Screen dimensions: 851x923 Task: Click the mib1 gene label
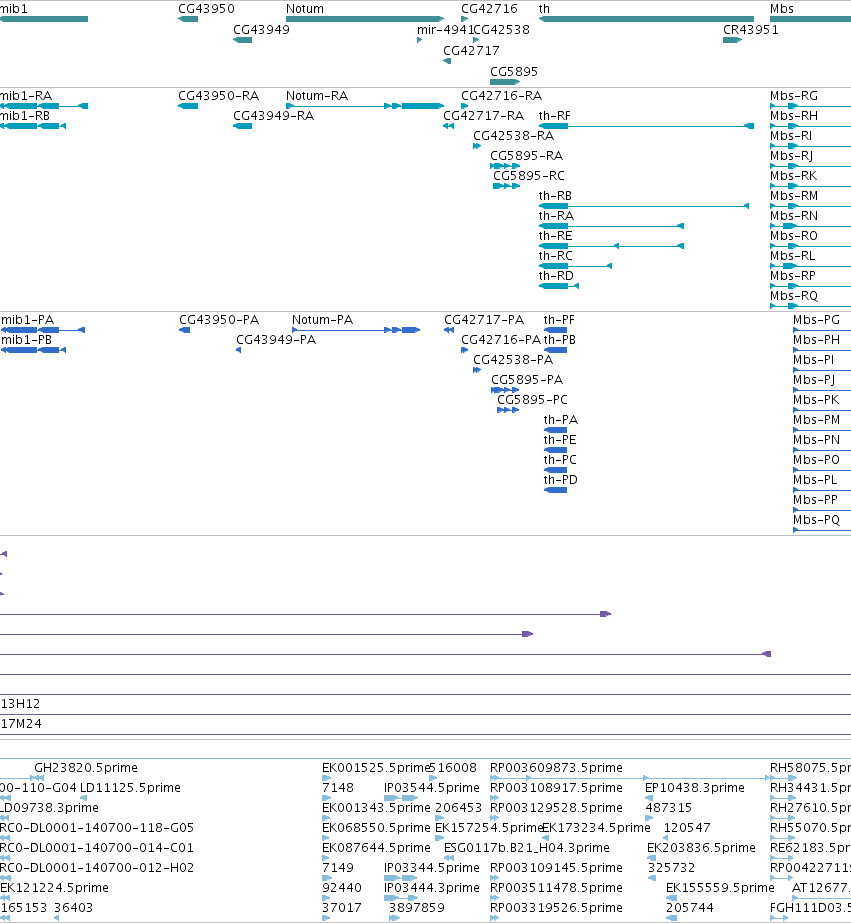14,9
